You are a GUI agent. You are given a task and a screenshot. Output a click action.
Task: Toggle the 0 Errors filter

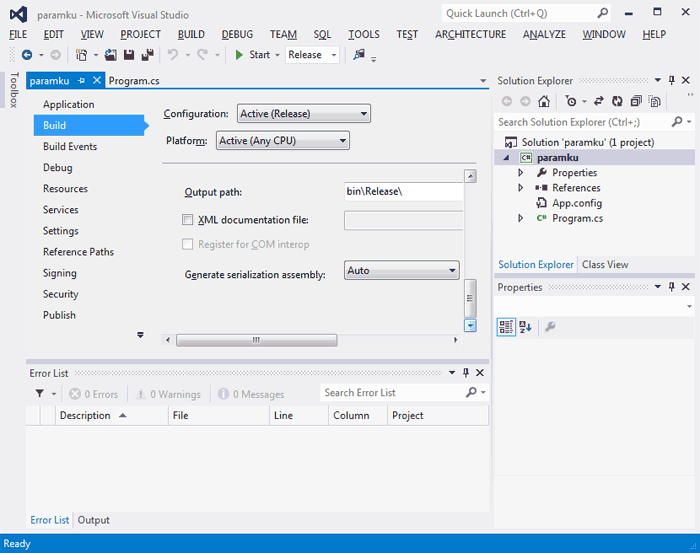click(94, 394)
